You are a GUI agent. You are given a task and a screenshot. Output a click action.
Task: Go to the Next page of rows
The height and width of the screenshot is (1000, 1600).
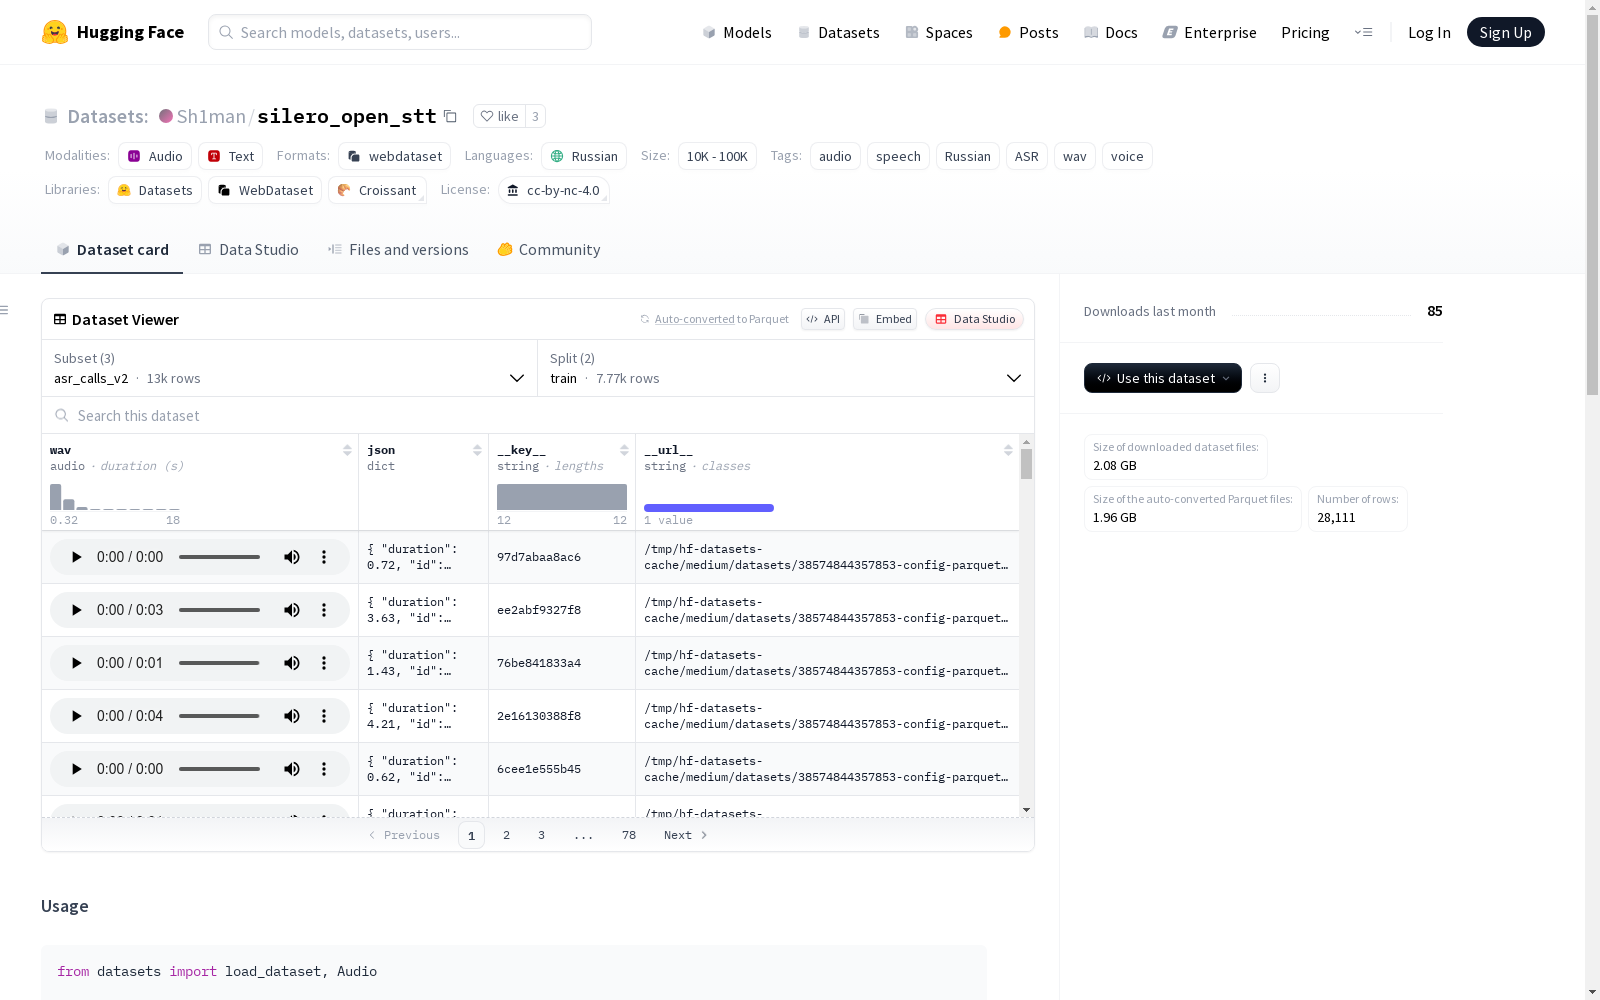686,835
